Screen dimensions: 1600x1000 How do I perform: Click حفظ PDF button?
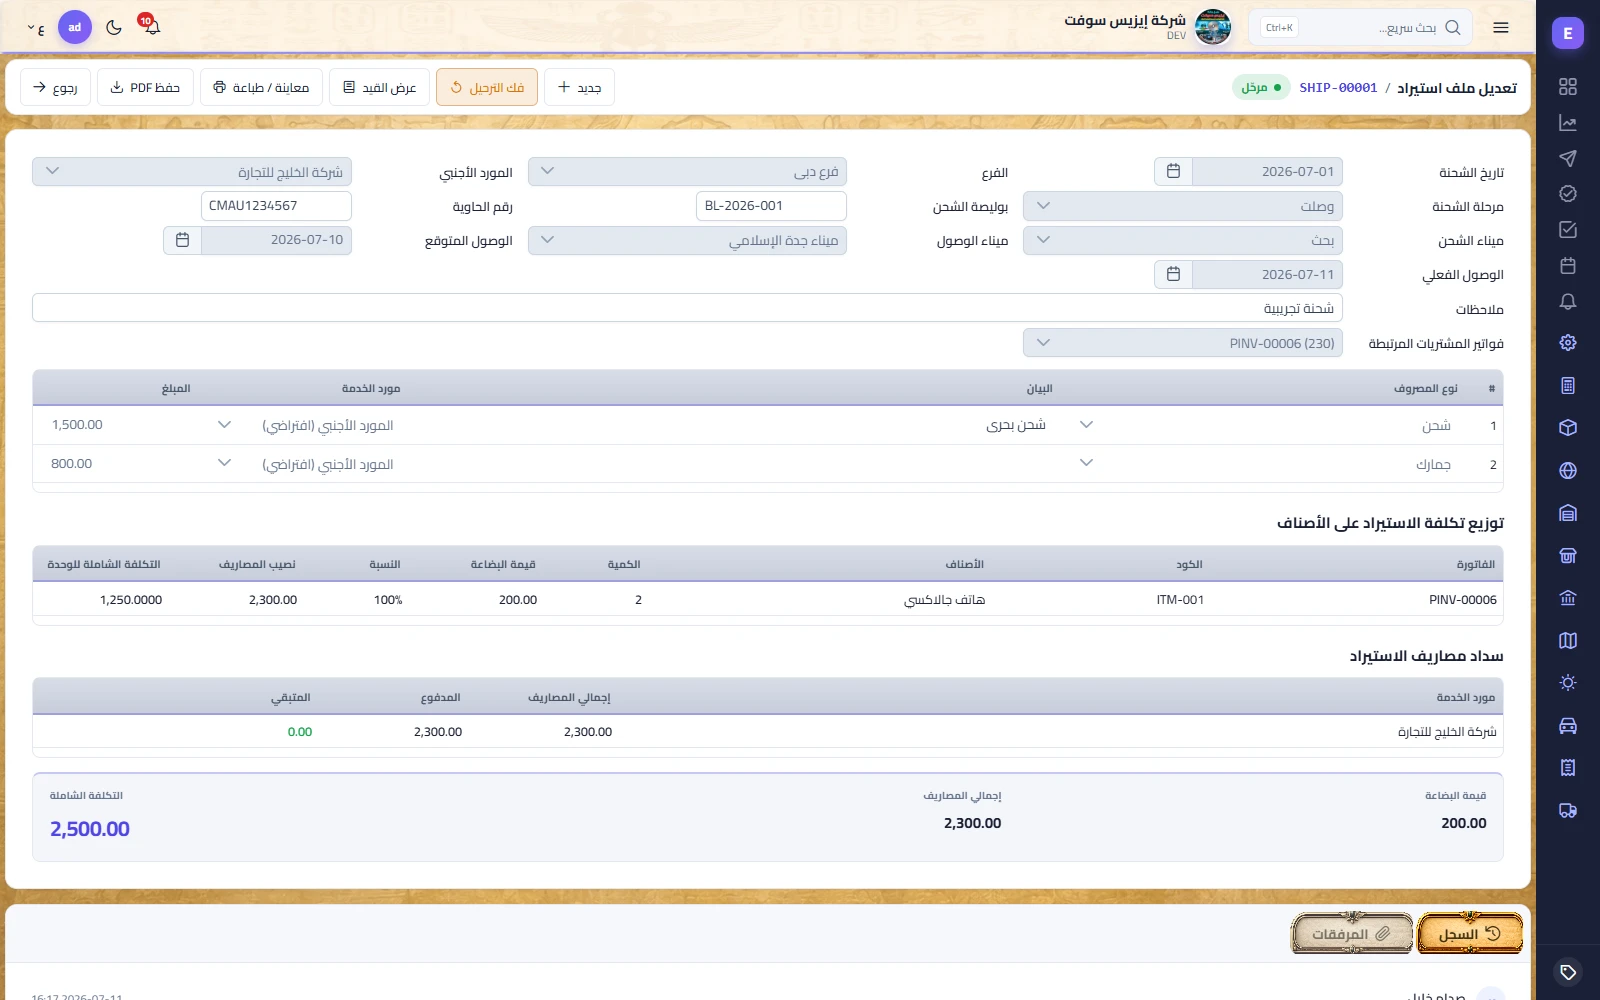coord(145,87)
